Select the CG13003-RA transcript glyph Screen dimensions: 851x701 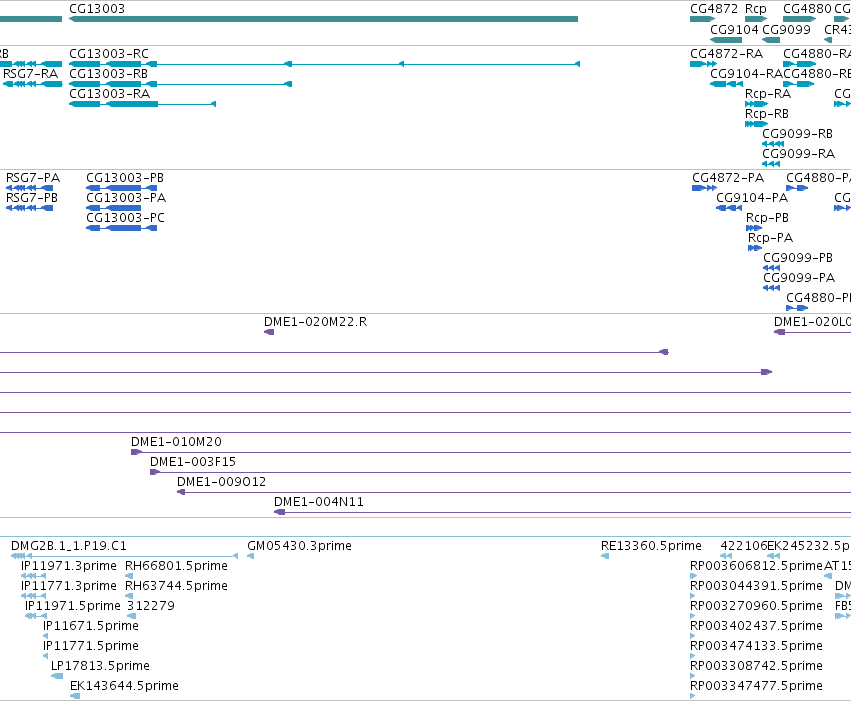pyautogui.click(x=142, y=104)
